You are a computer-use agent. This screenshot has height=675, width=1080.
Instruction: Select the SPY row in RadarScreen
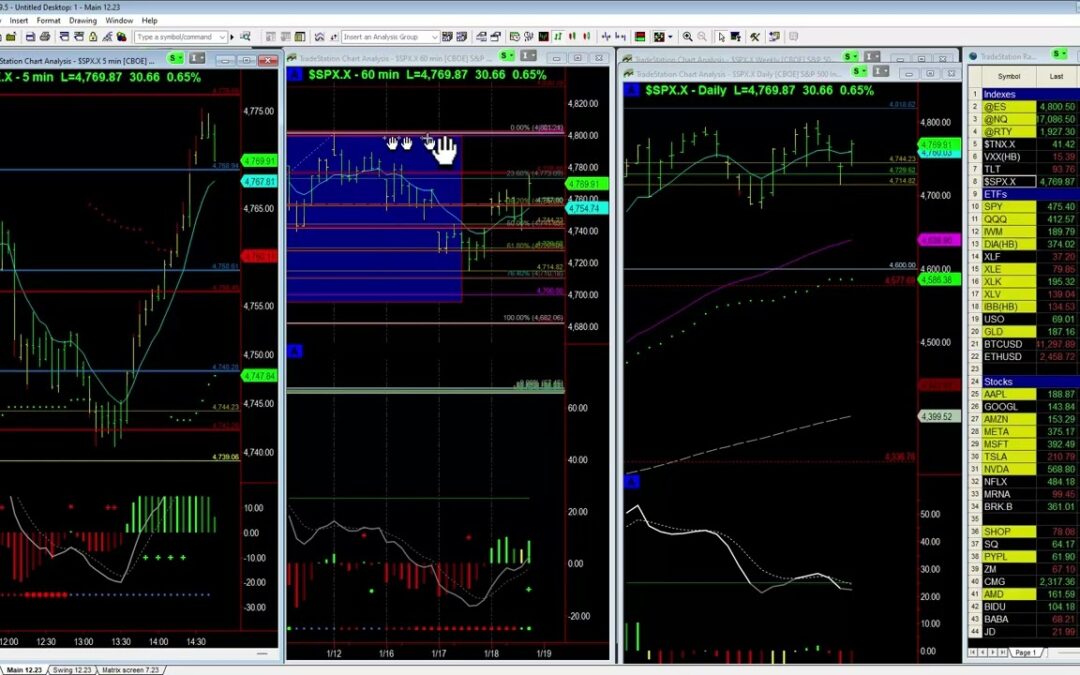(1023, 207)
